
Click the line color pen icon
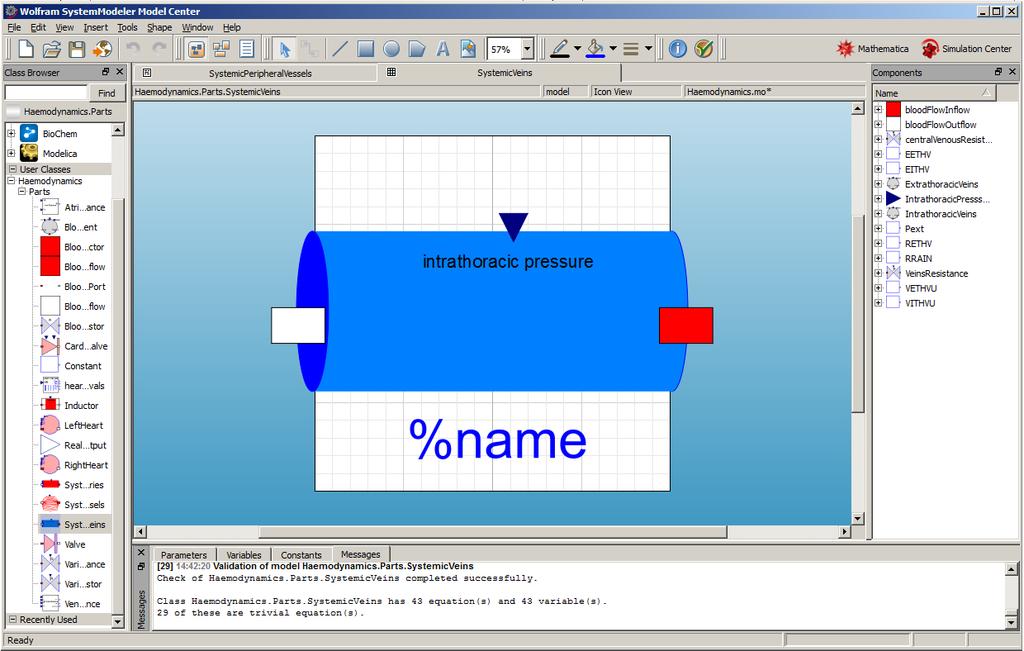point(560,49)
